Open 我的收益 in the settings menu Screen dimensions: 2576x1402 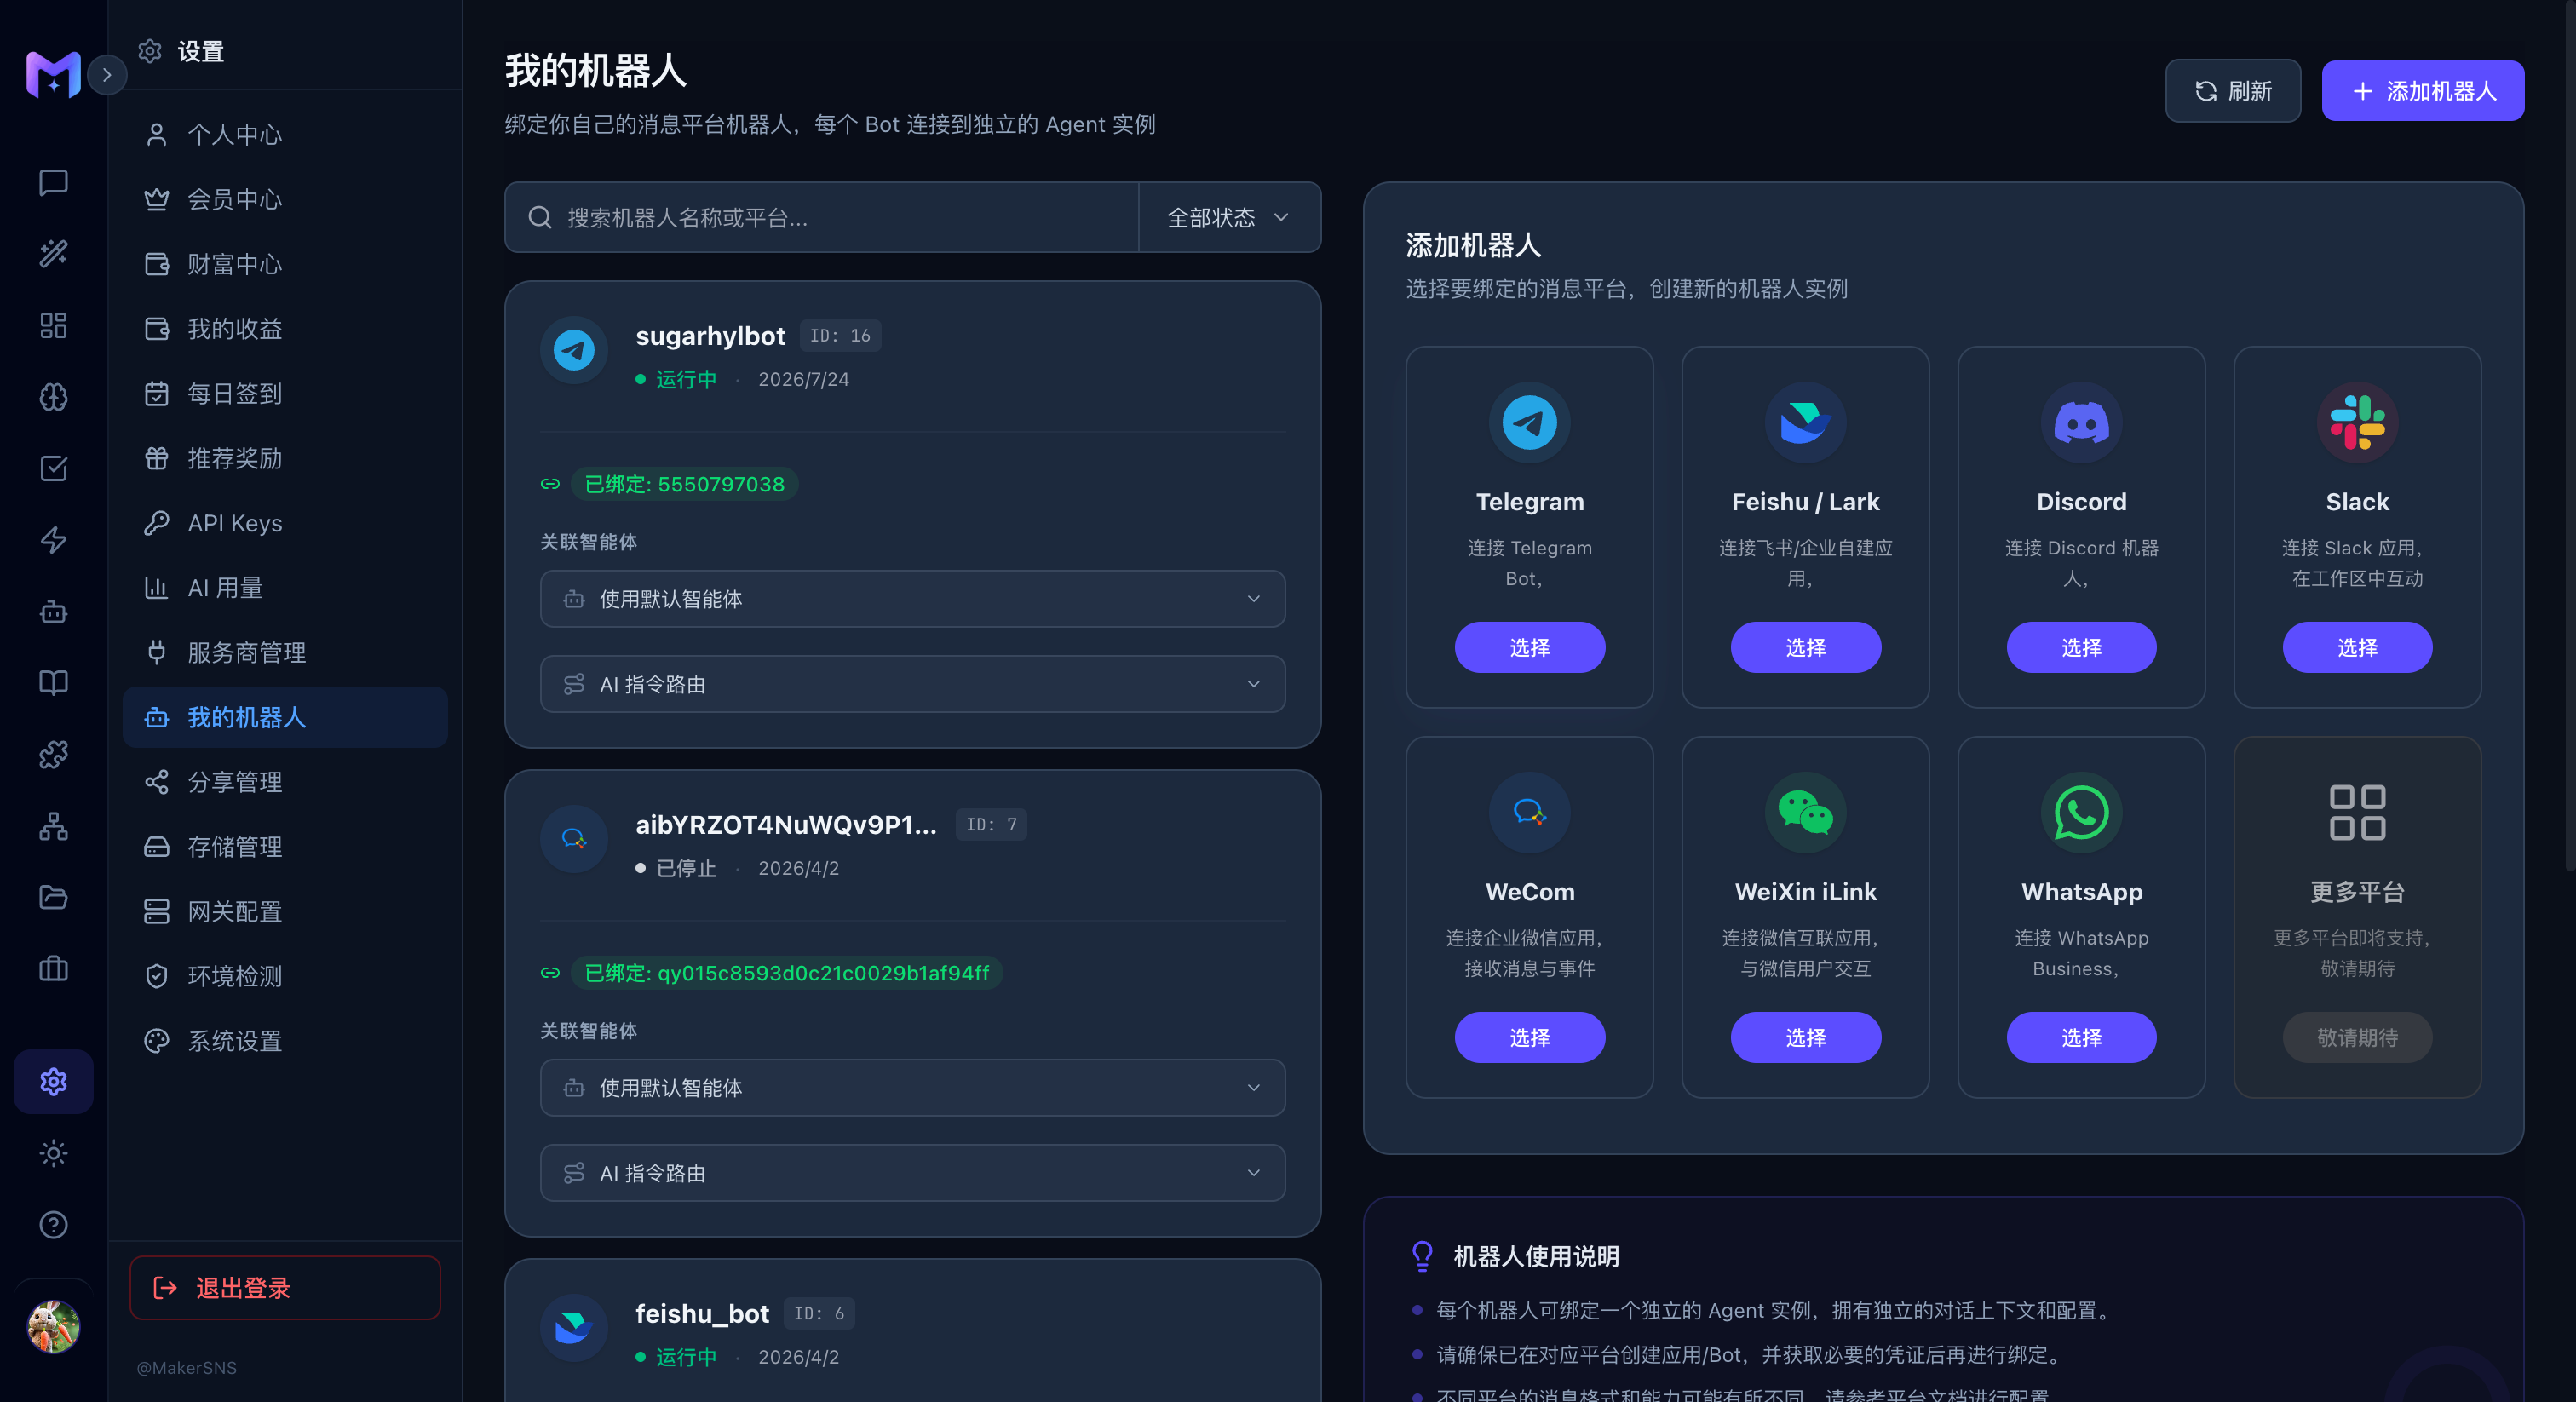click(285, 329)
